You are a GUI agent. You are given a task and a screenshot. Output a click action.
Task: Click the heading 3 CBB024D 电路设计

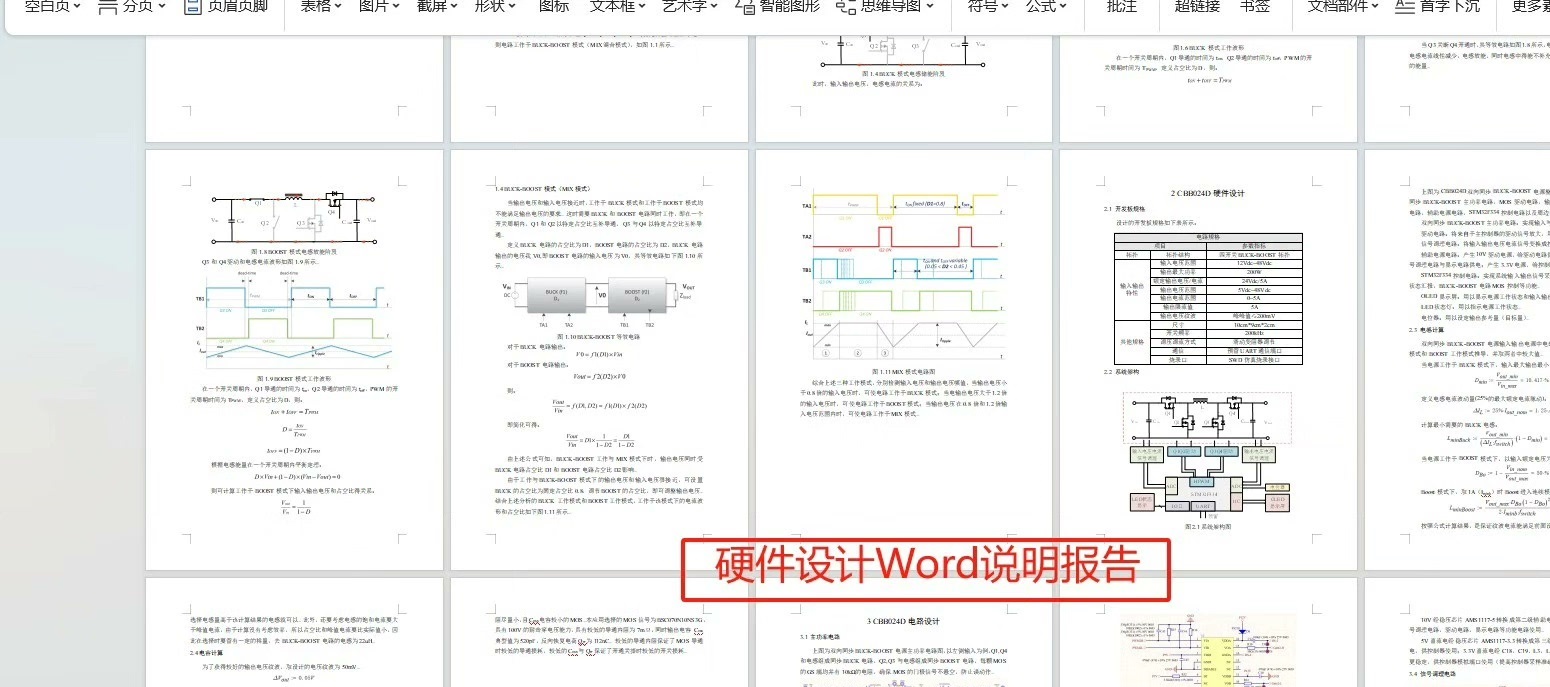(x=903, y=621)
